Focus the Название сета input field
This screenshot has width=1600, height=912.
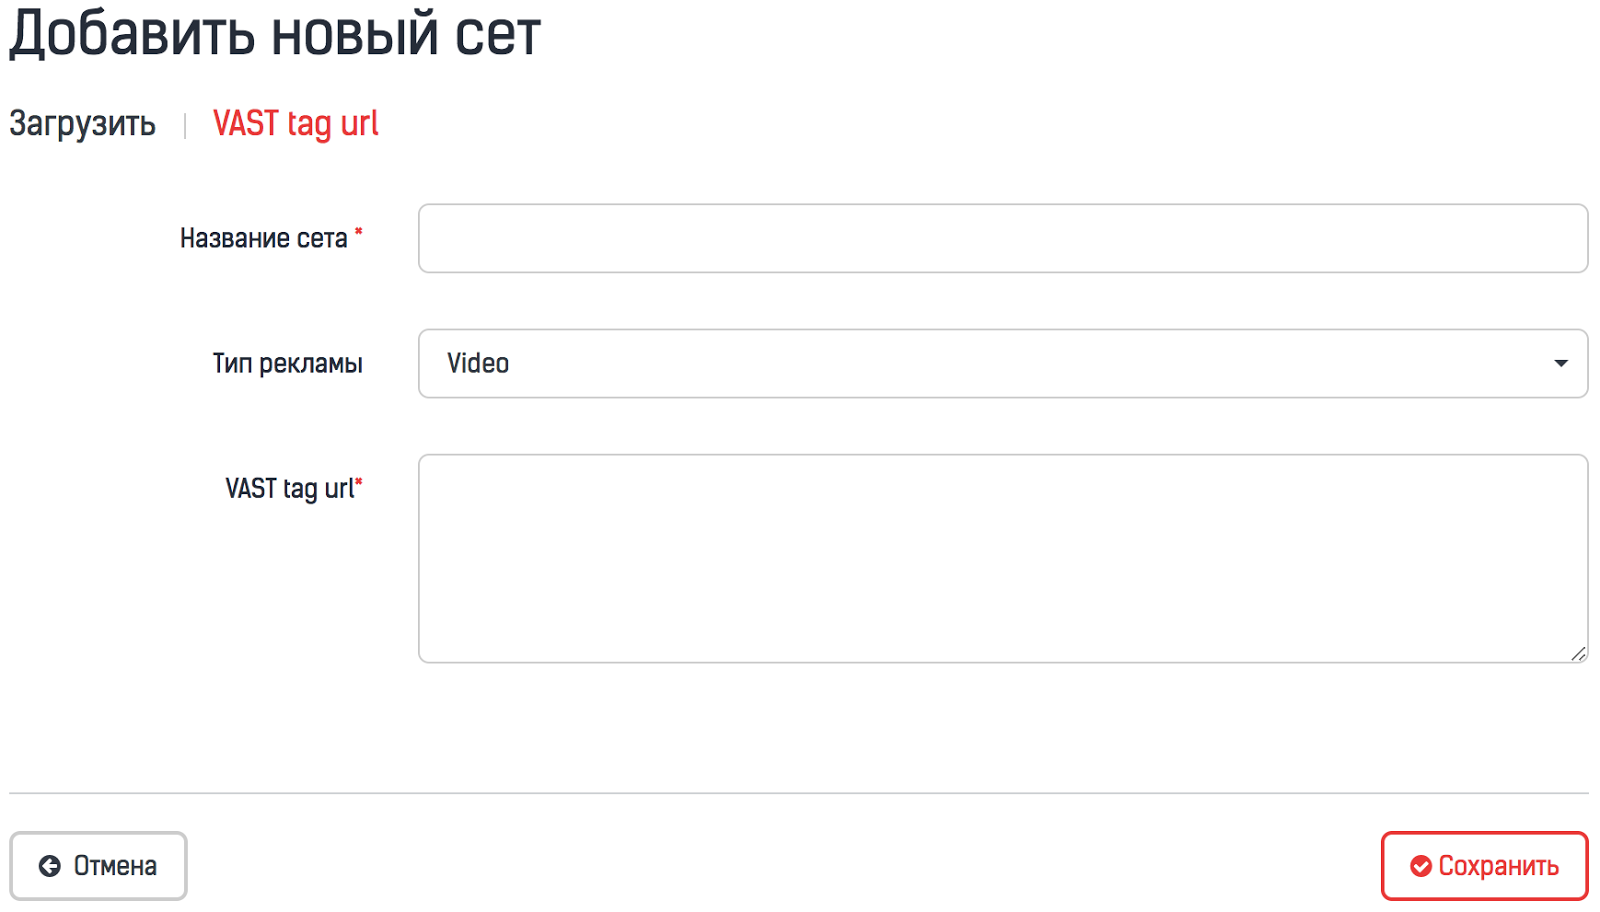[1002, 238]
